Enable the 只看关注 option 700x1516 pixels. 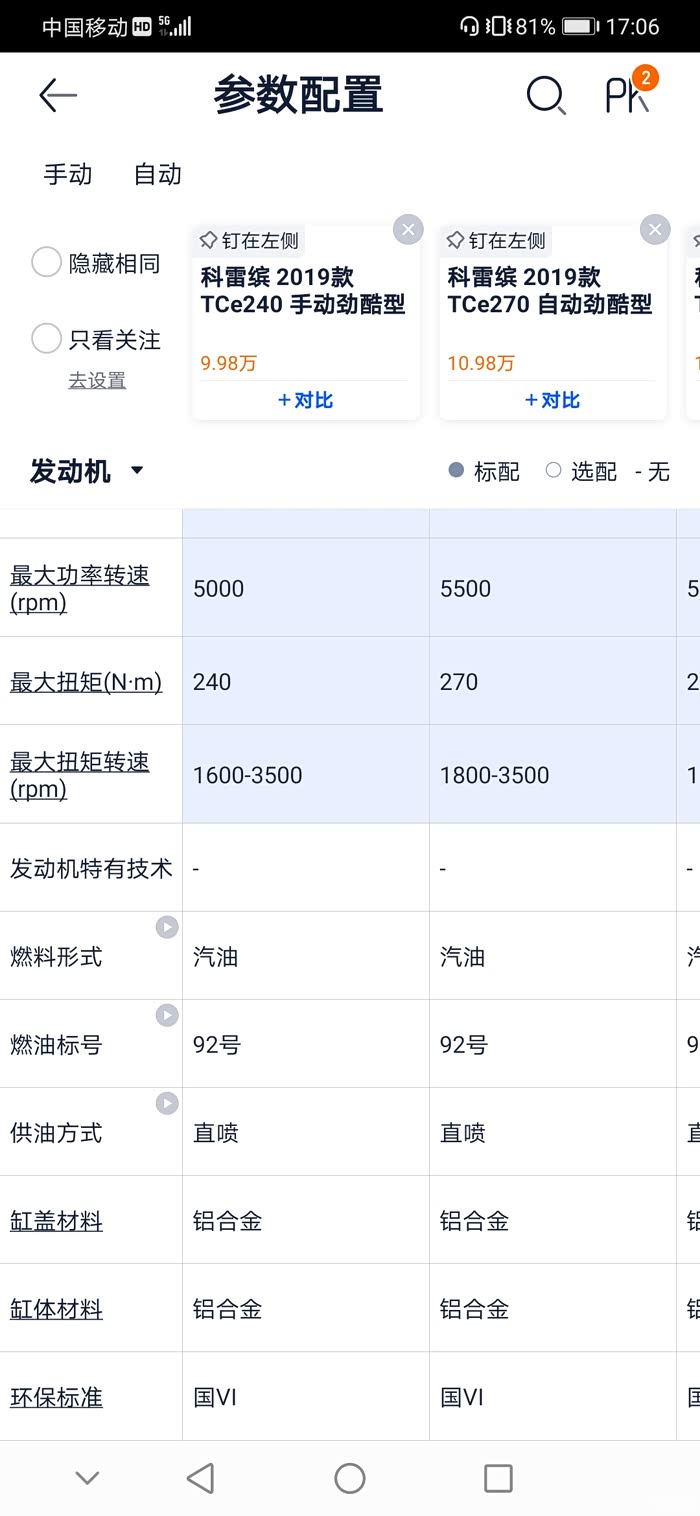pyautogui.click(x=47, y=339)
